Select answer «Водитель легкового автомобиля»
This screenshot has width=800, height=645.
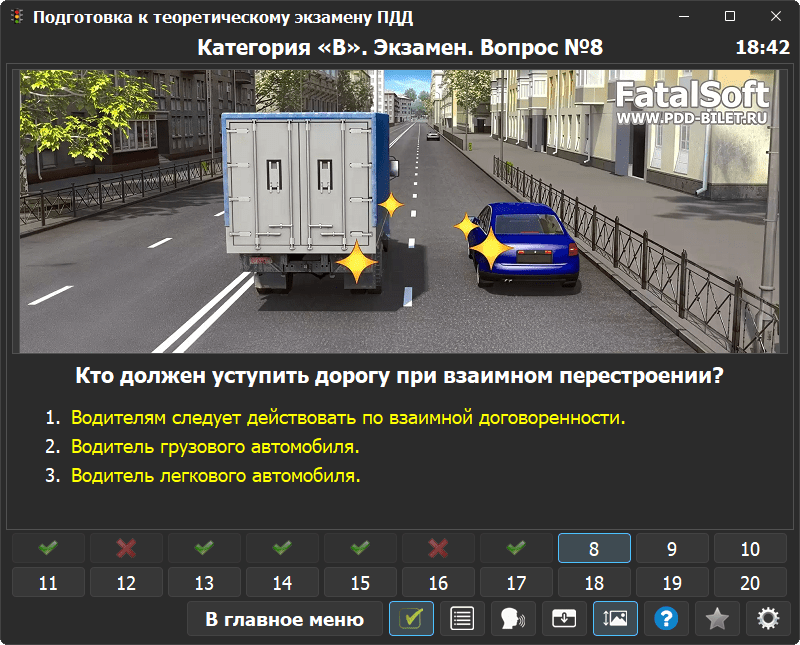point(215,476)
